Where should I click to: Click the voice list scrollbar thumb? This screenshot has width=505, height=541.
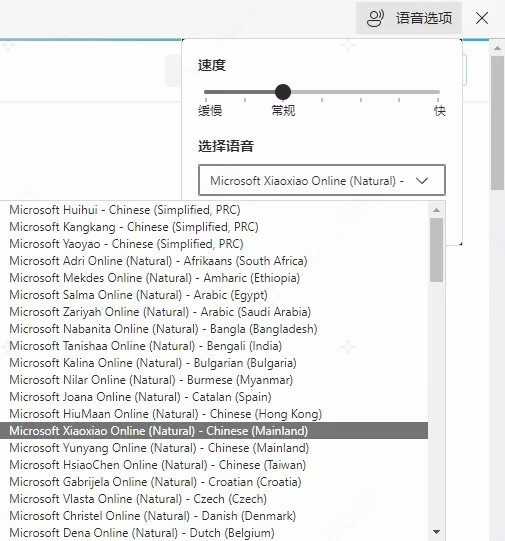(436, 250)
